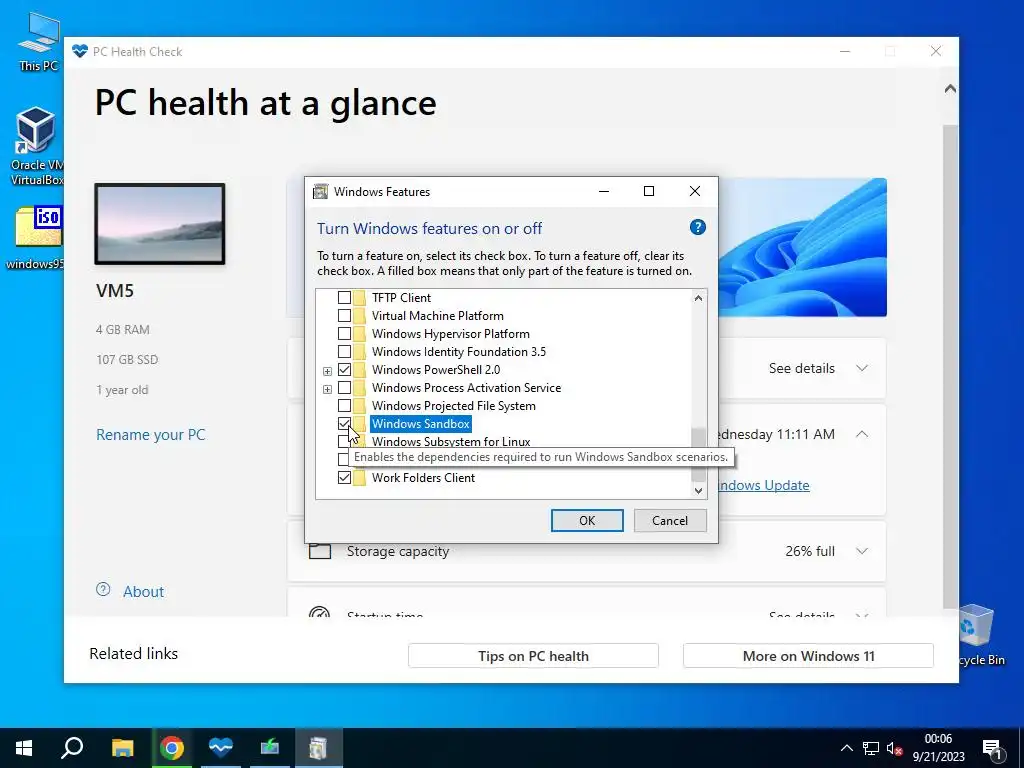Switch to Google Chrome in taskbar
1024x768 pixels.
point(172,748)
